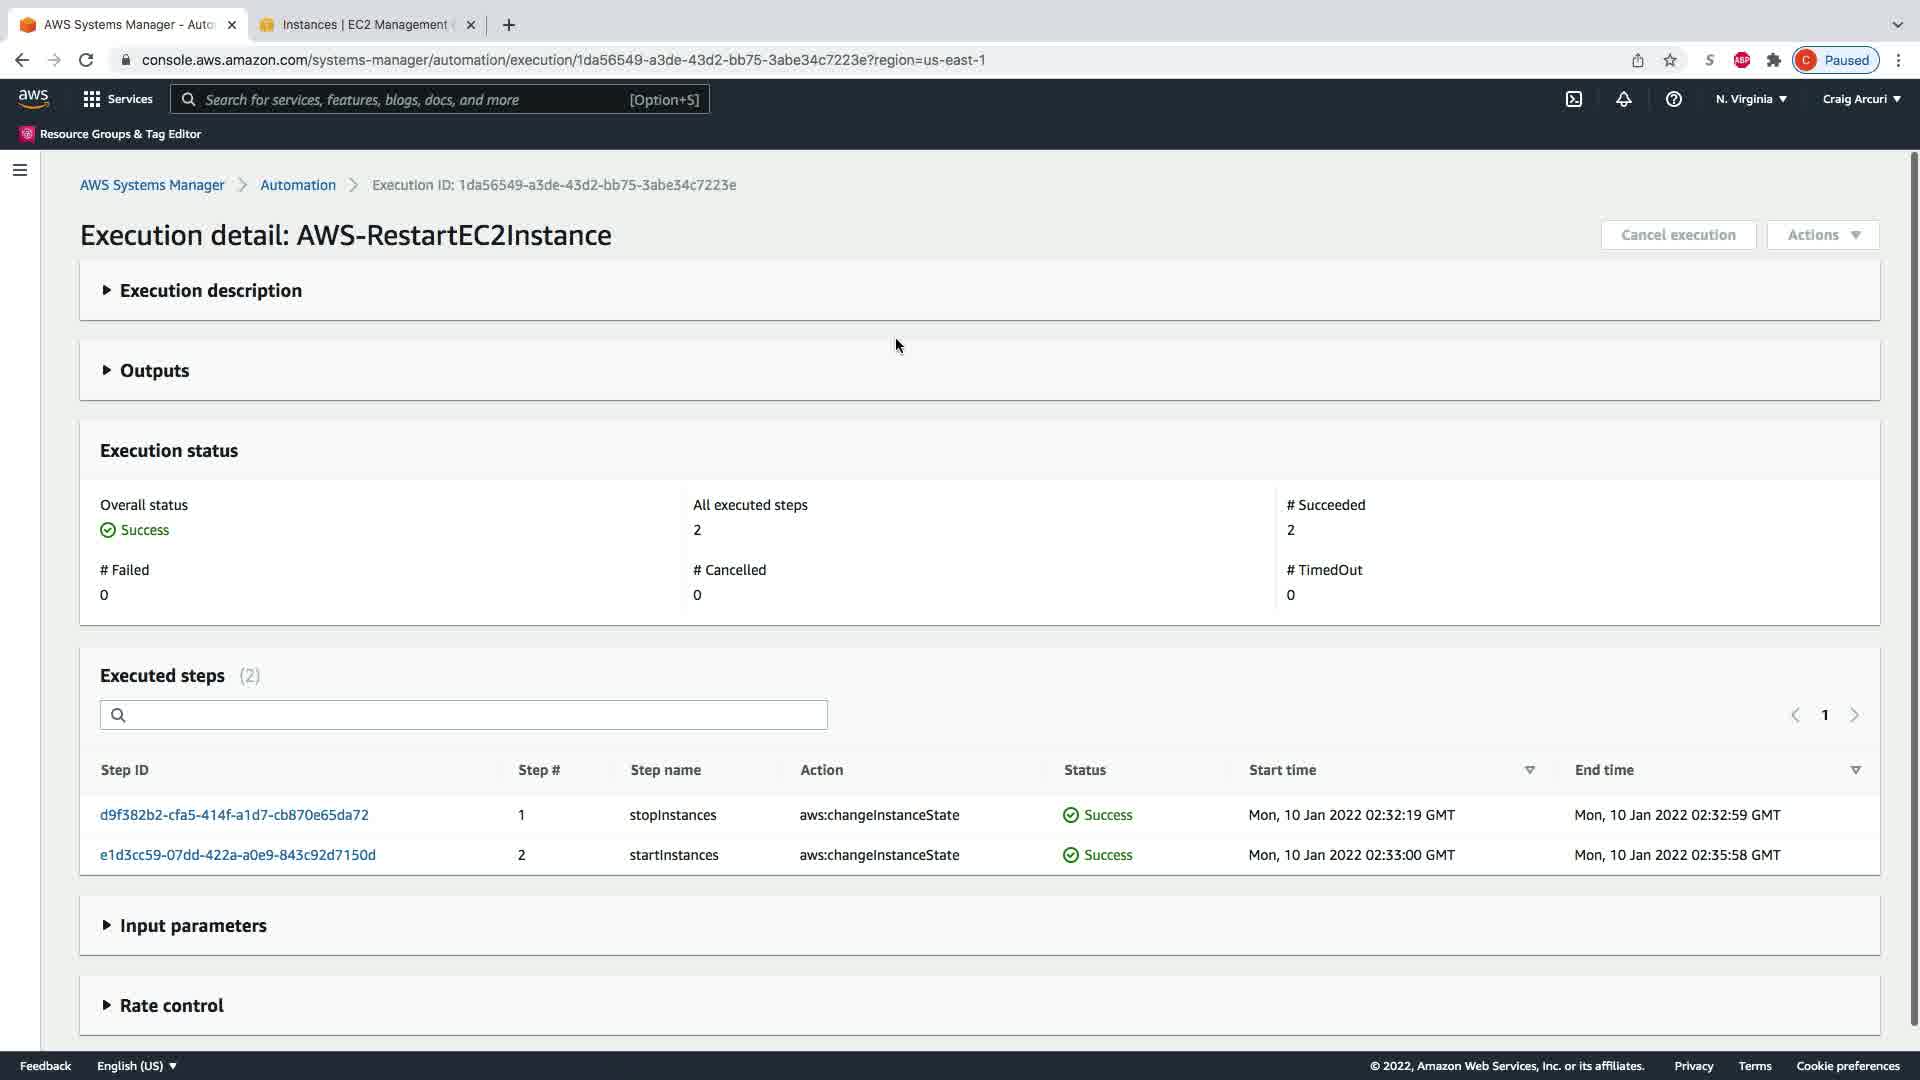Open the N. Virginia region dropdown
Image resolution: width=1920 pixels, height=1080 pixels.
click(1751, 99)
